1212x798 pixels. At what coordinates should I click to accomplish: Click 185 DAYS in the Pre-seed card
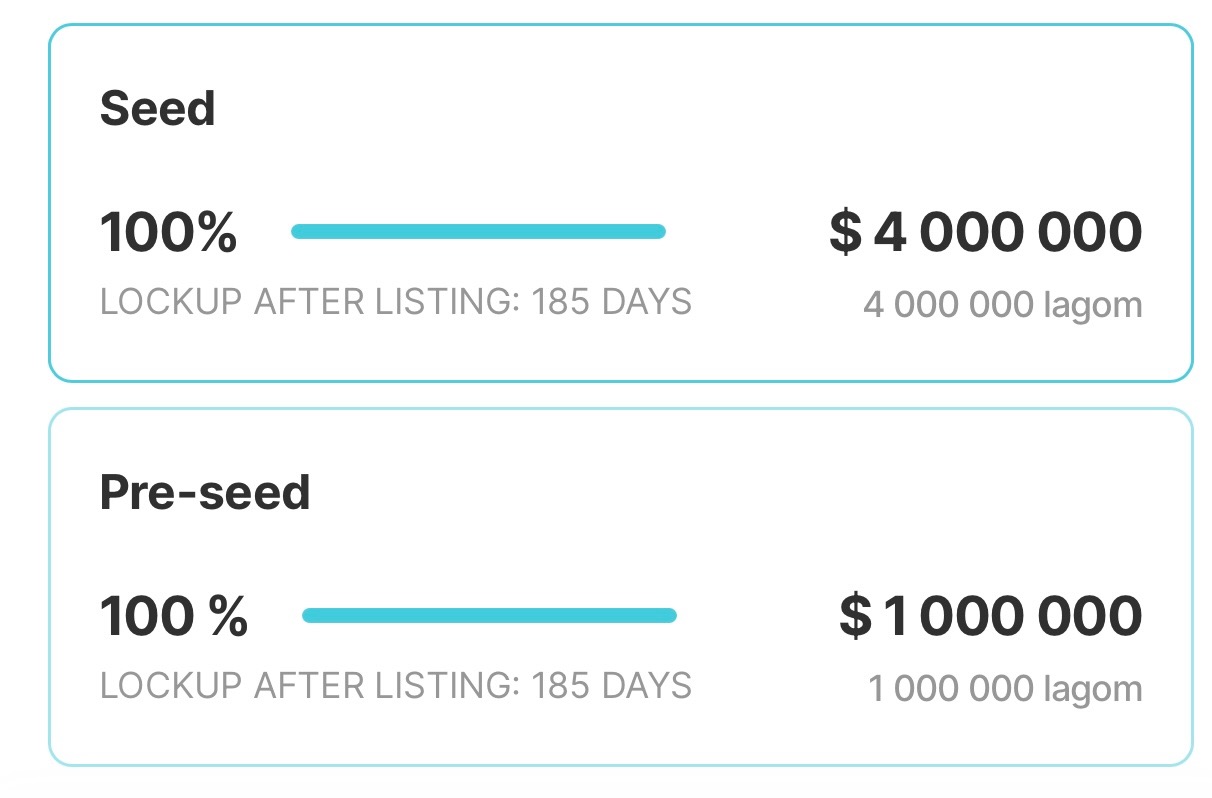(611, 686)
